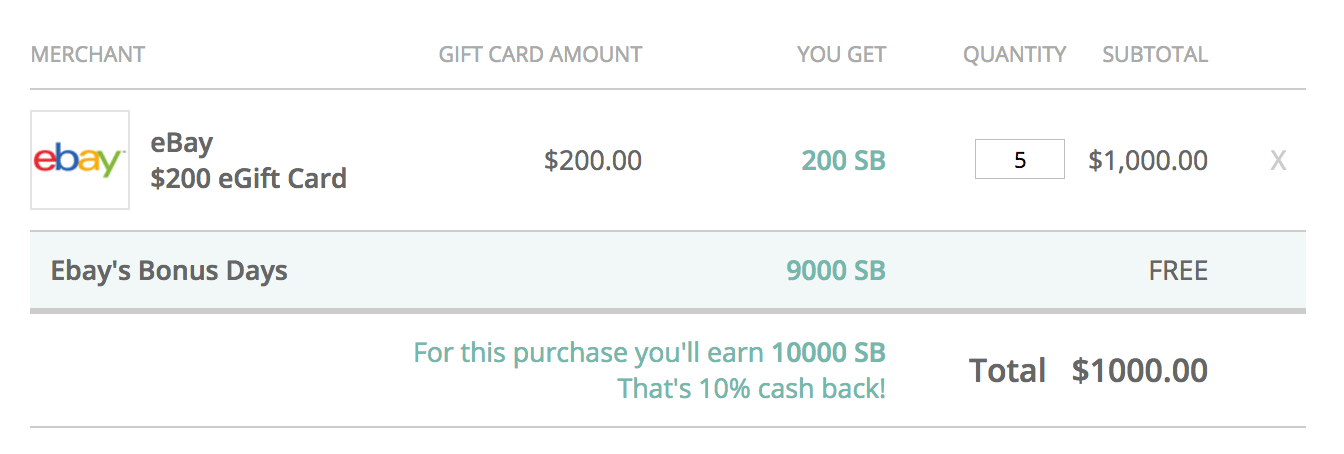The width and height of the screenshot is (1344, 454).
Task: Click the 9000 SB bonus amount
Action: [x=836, y=271]
